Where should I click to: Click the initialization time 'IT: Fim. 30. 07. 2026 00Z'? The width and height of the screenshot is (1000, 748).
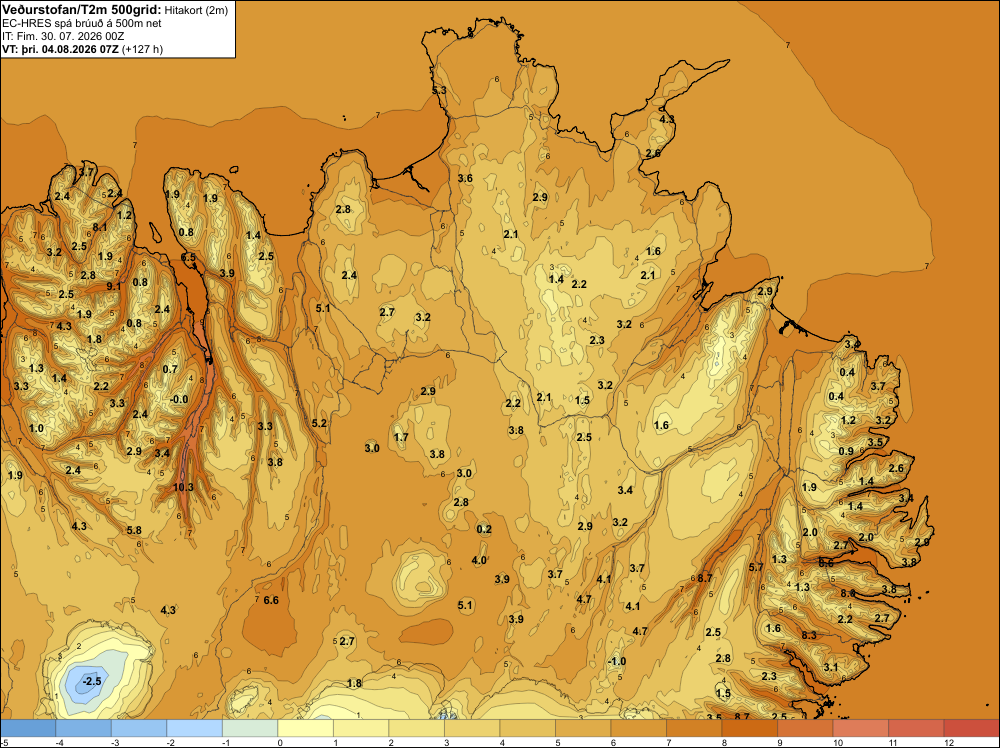pos(63,36)
